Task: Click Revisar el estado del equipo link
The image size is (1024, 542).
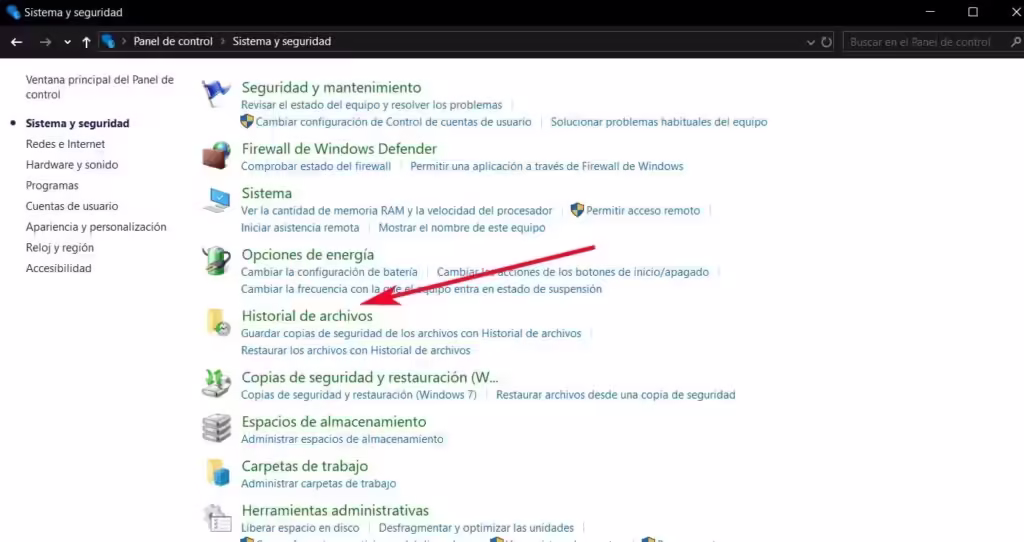Action: [x=372, y=105]
